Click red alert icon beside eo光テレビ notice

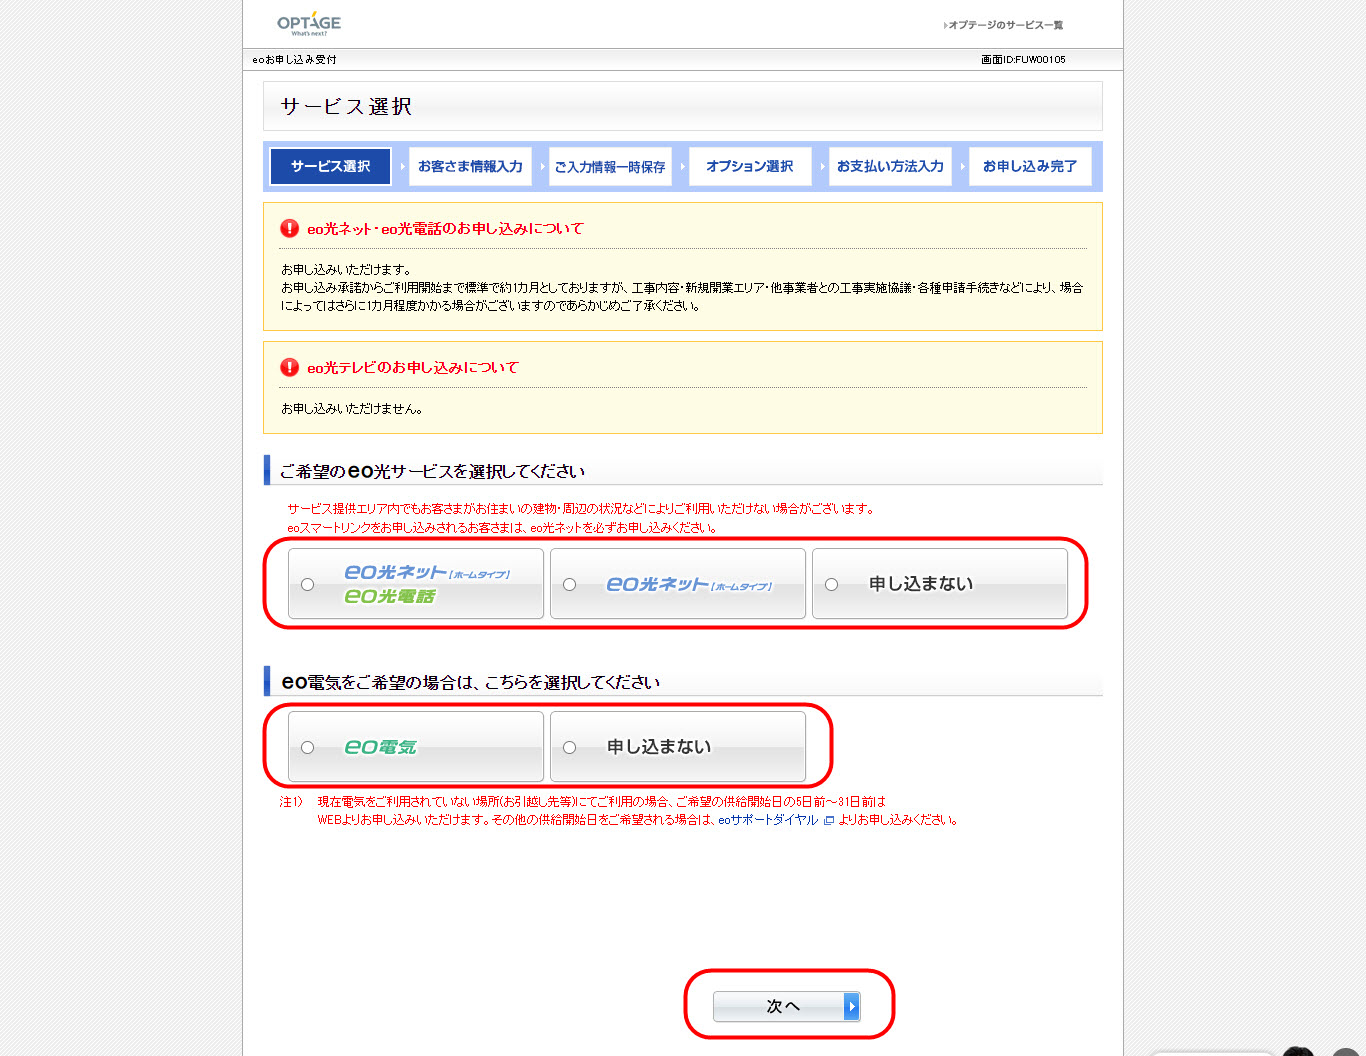[x=290, y=367]
